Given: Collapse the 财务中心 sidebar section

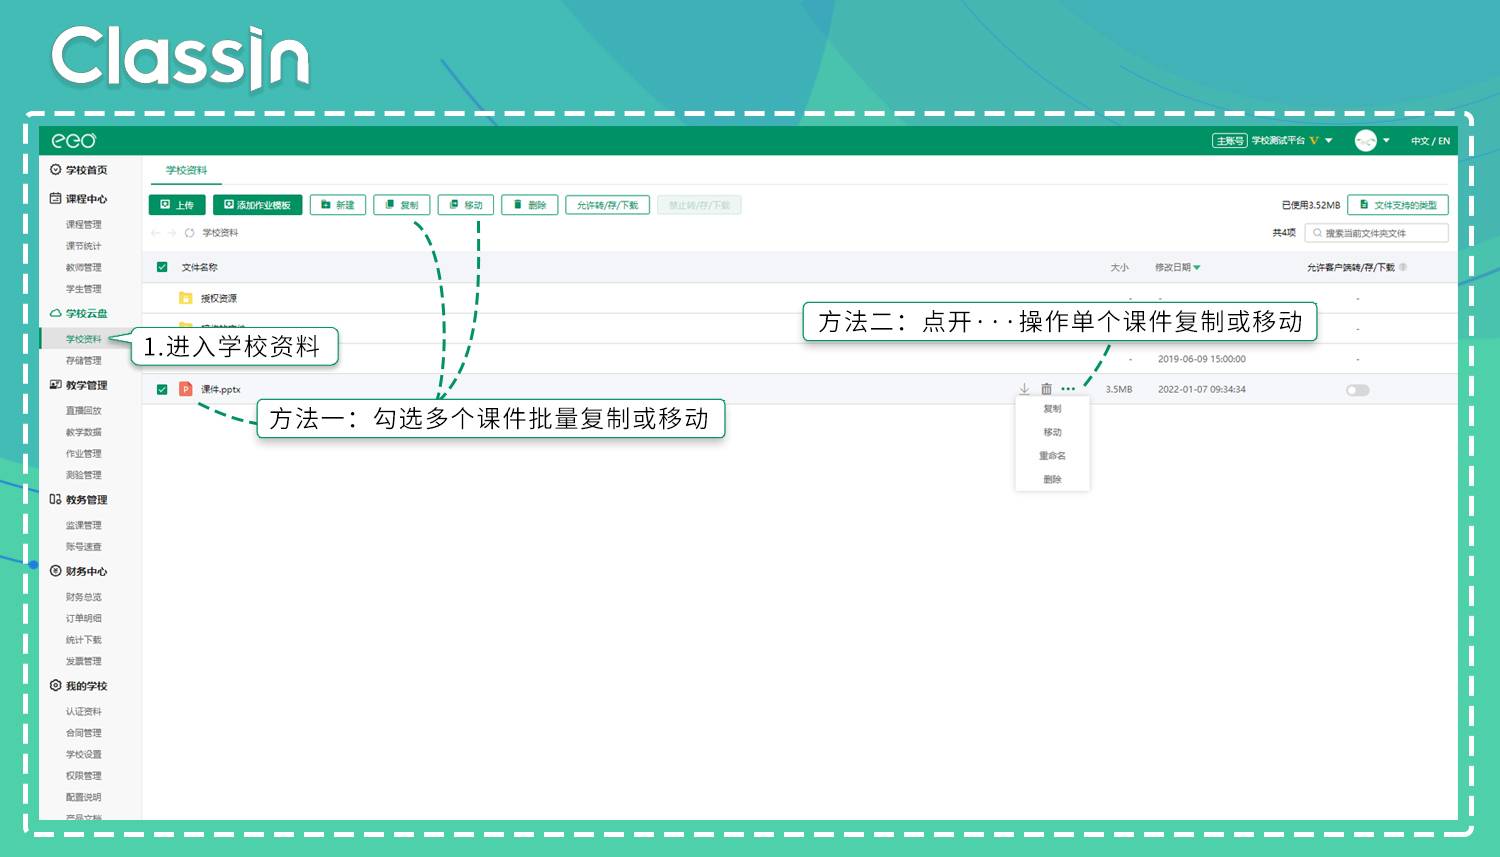Looking at the screenshot, I should [x=79, y=572].
